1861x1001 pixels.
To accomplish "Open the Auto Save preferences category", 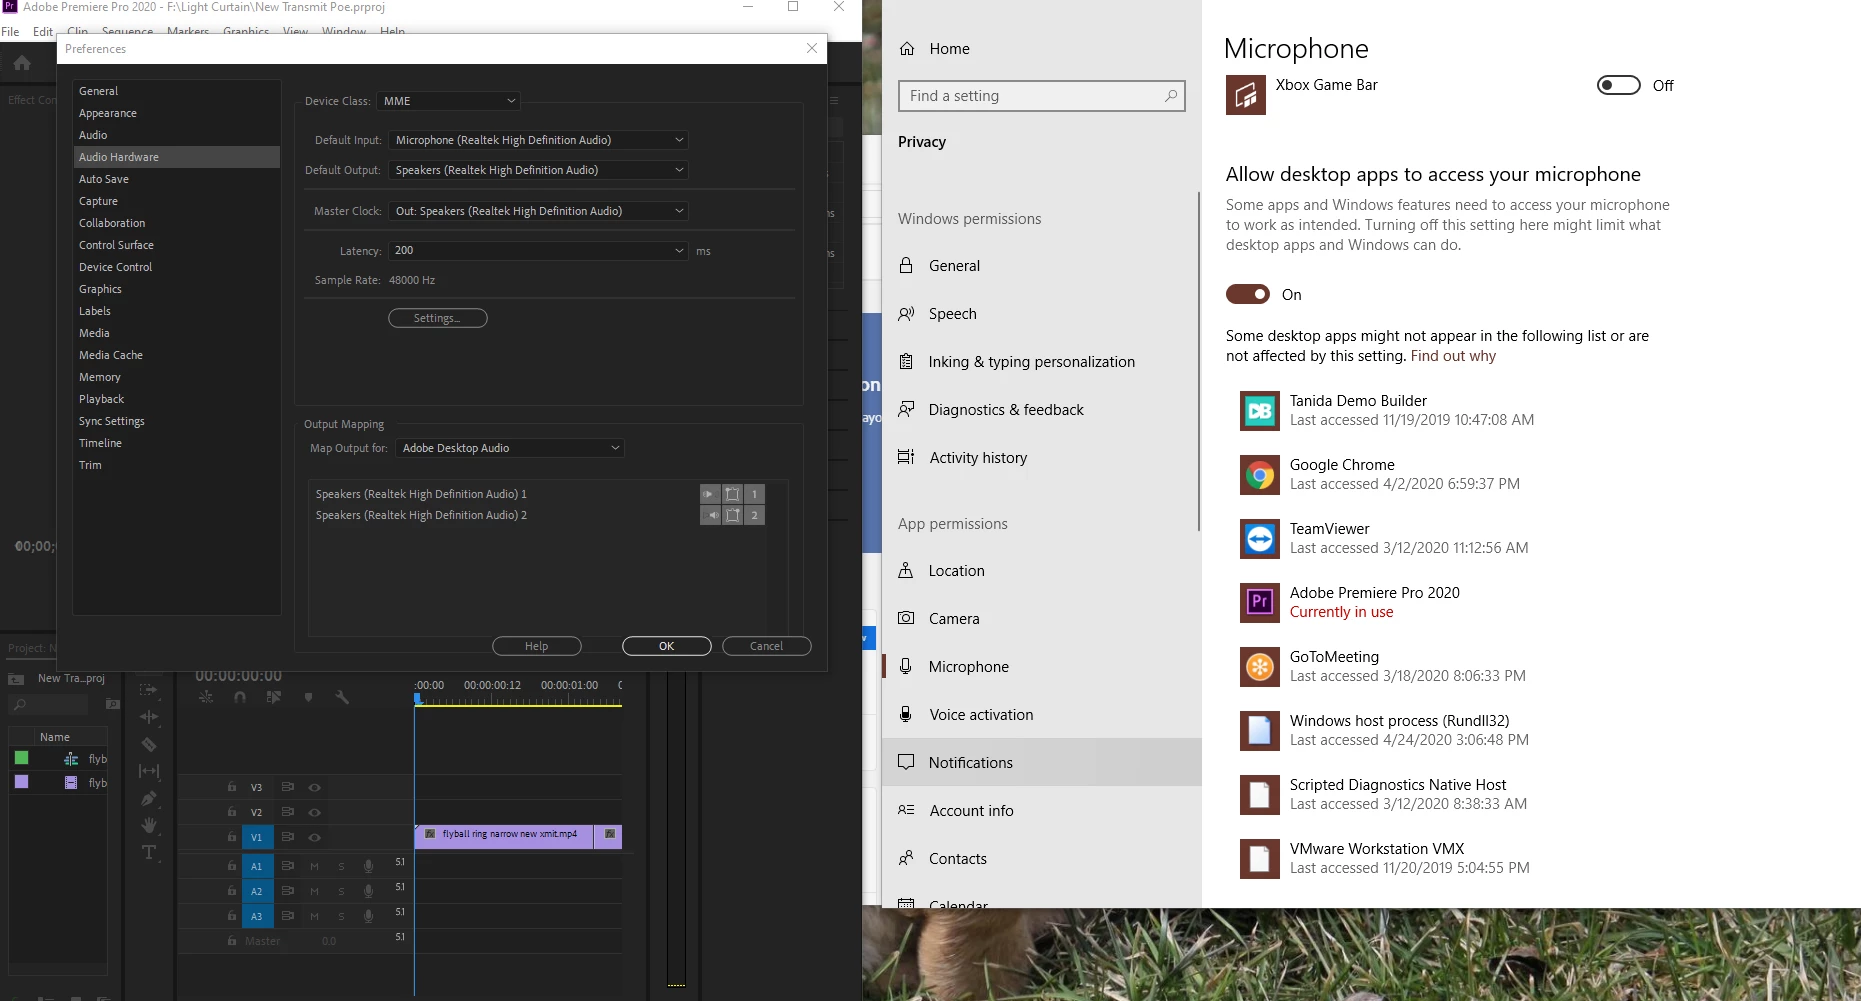I will pyautogui.click(x=177, y=179).
